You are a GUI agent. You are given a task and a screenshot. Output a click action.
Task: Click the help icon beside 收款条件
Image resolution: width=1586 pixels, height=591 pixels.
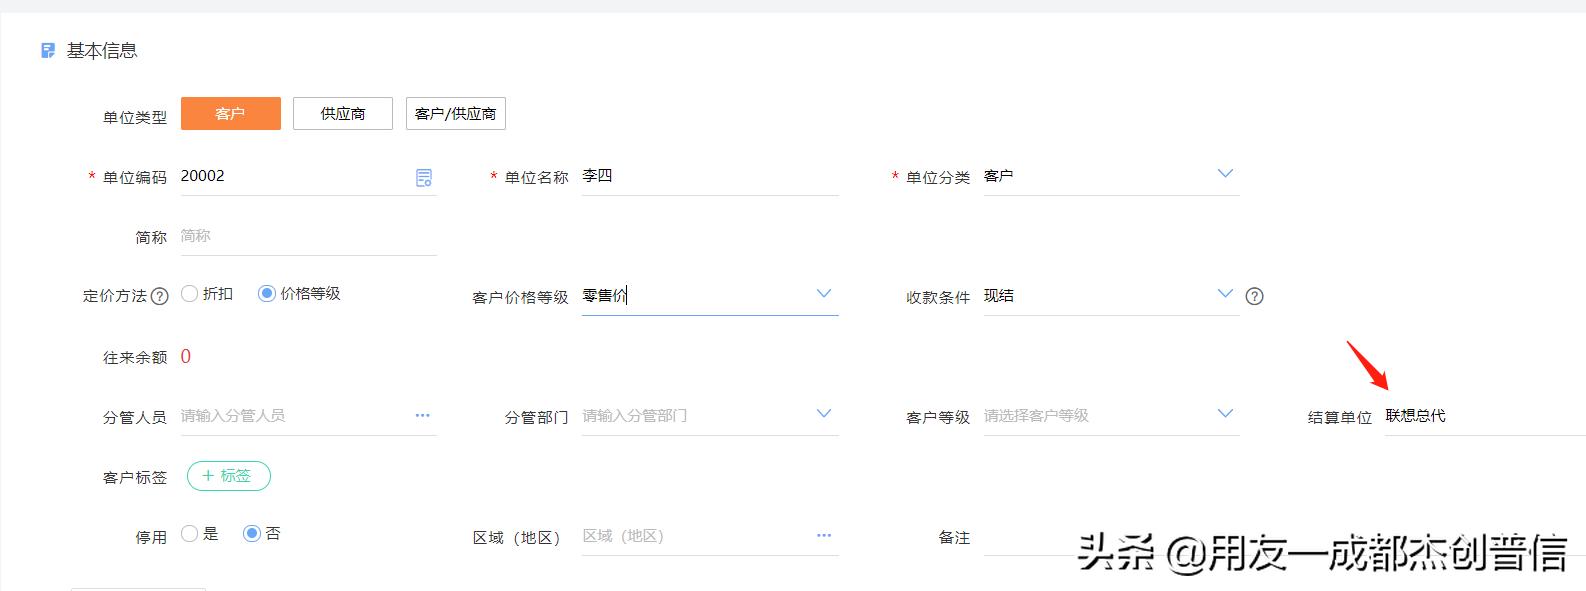[1255, 296]
